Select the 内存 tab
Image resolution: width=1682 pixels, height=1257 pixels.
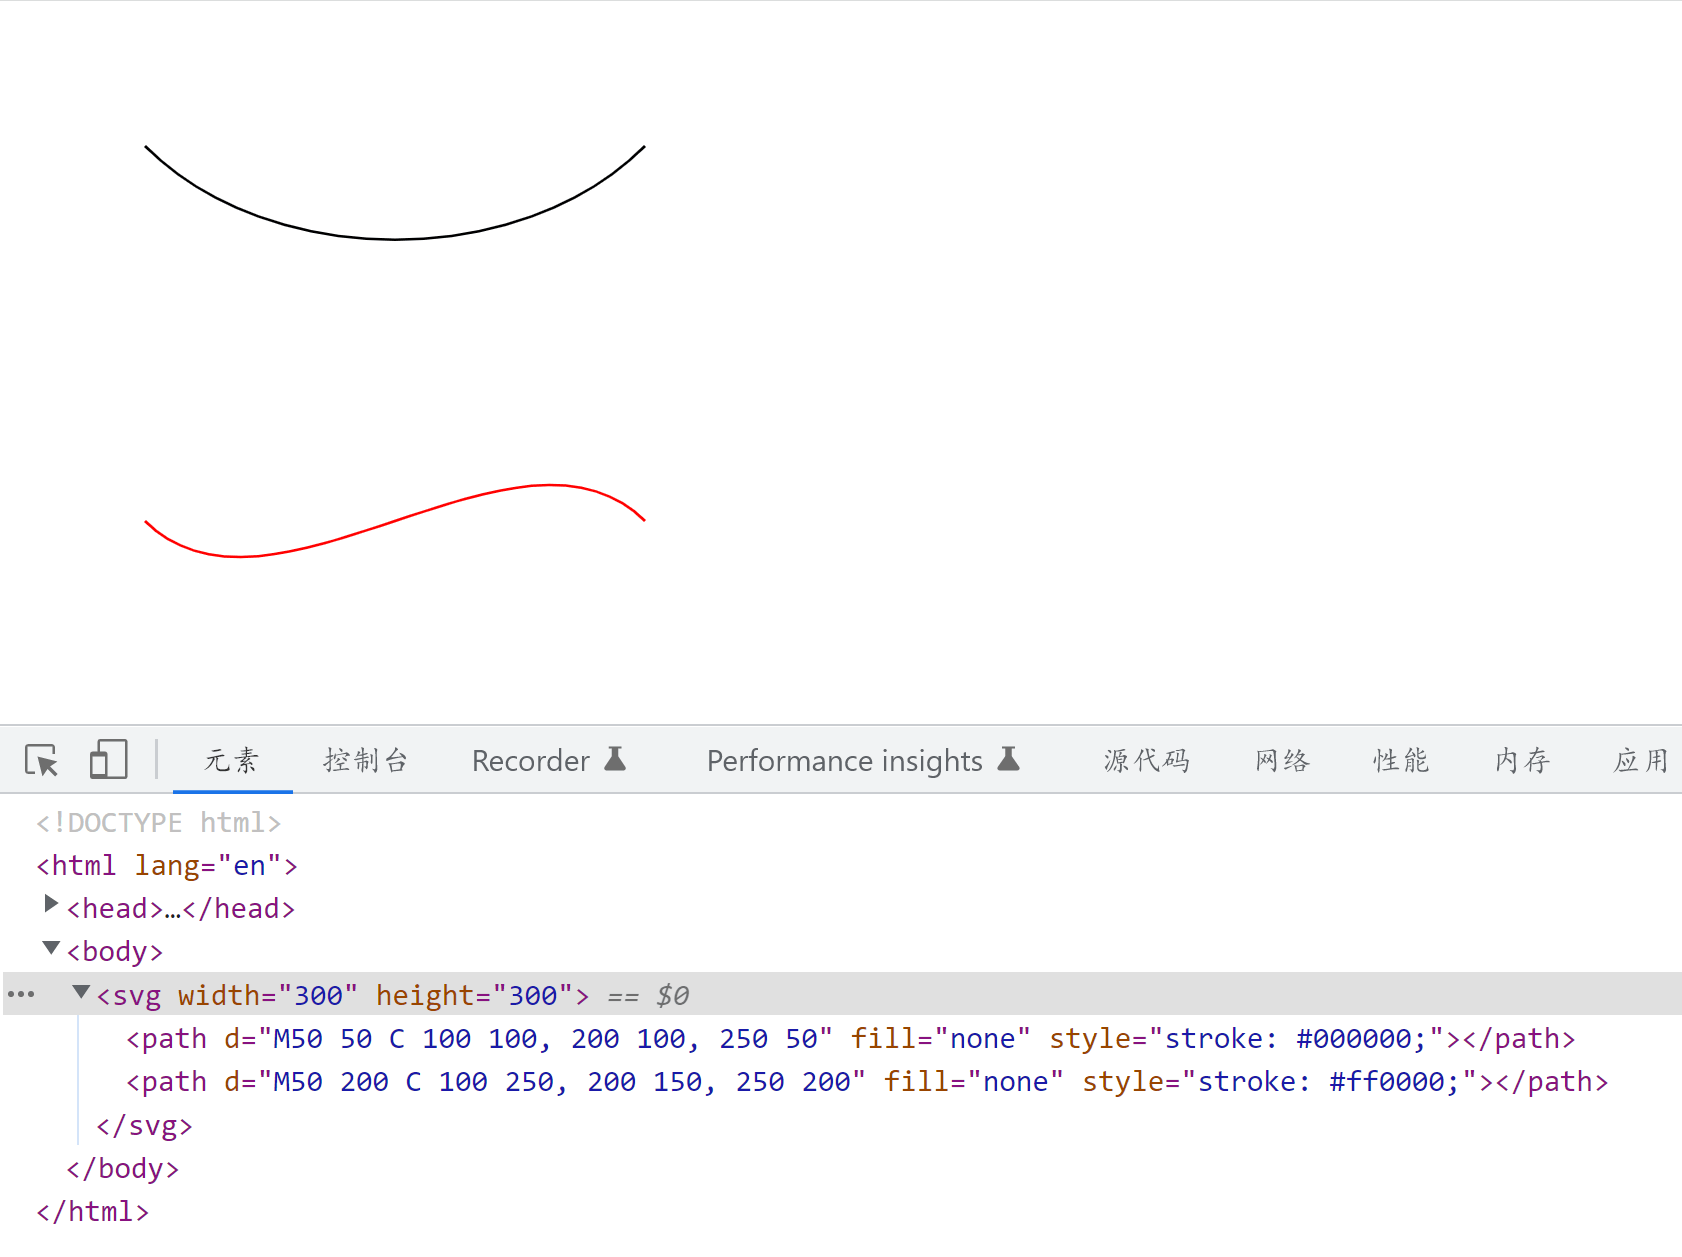point(1522,760)
